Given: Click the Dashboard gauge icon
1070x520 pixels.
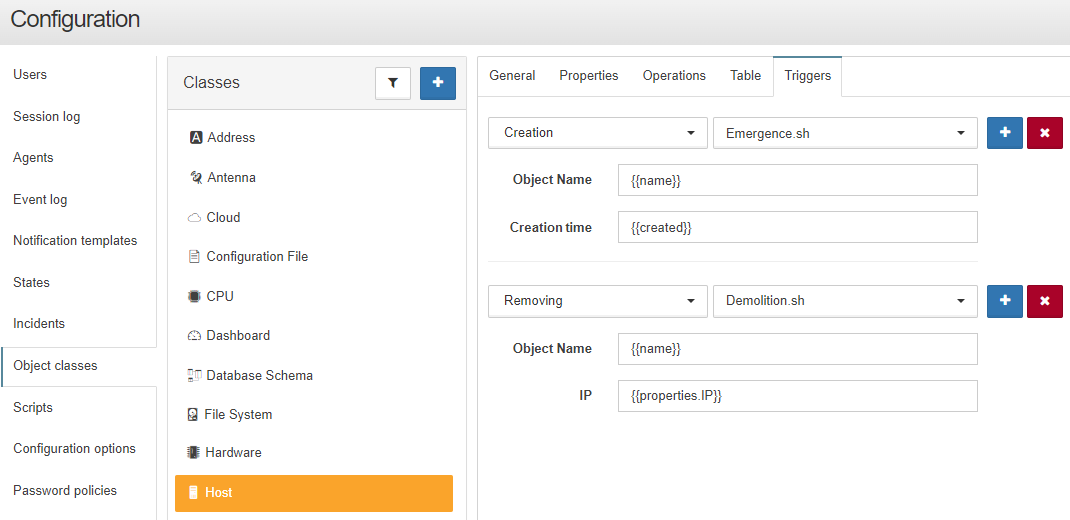Looking at the screenshot, I should click(x=194, y=336).
